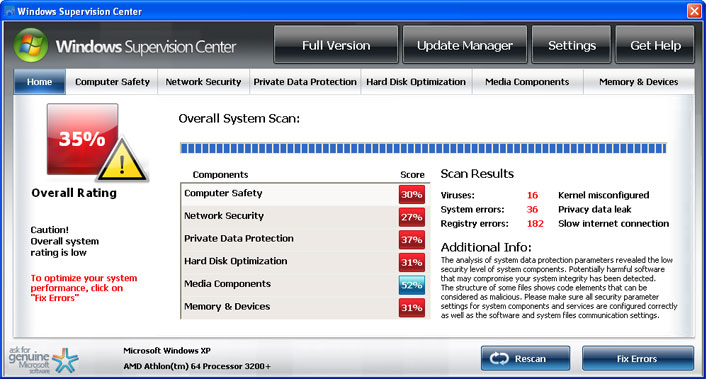Open Settings from the header
Image resolution: width=706 pixels, height=379 pixels.
(572, 45)
